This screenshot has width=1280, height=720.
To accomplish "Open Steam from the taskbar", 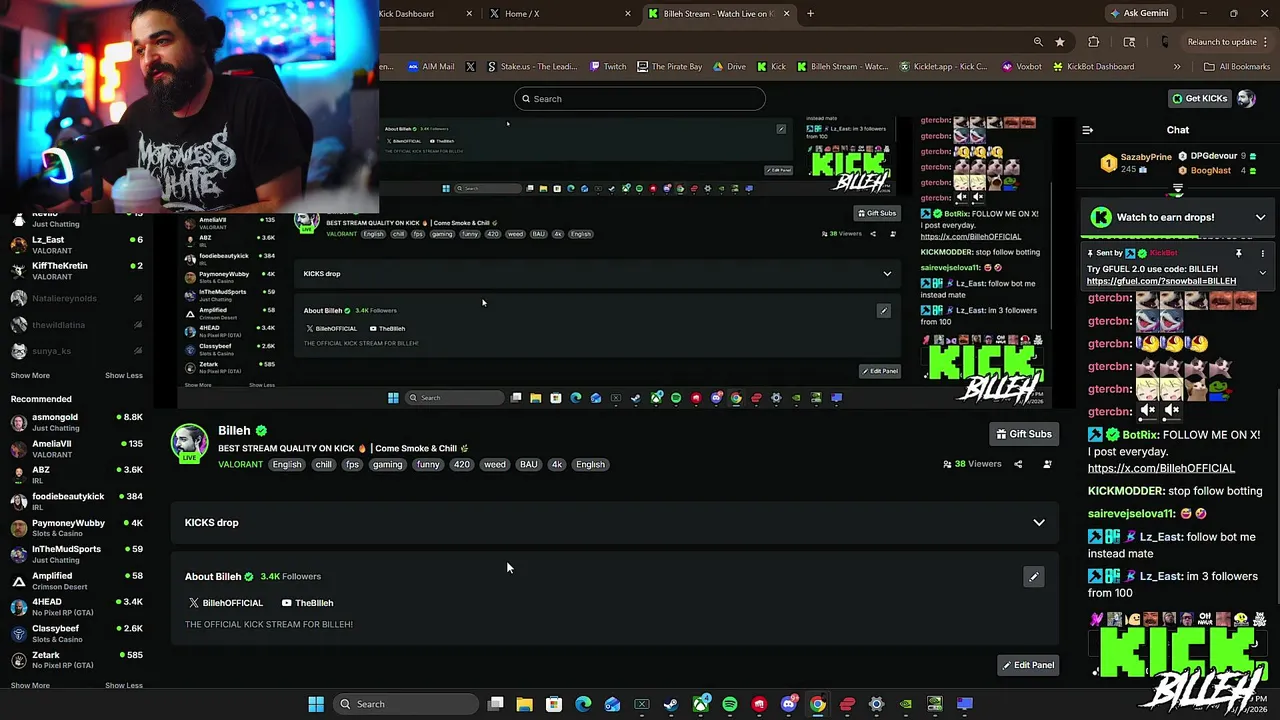I will pyautogui.click(x=671, y=704).
